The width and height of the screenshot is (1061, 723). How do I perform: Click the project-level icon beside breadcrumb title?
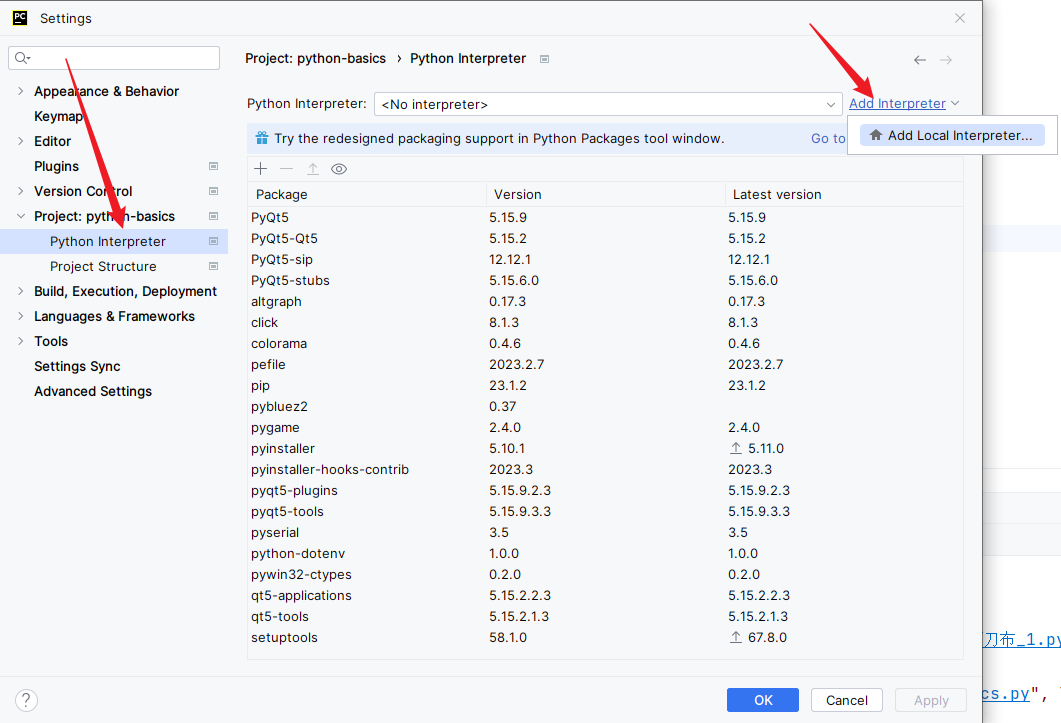[x=544, y=59]
